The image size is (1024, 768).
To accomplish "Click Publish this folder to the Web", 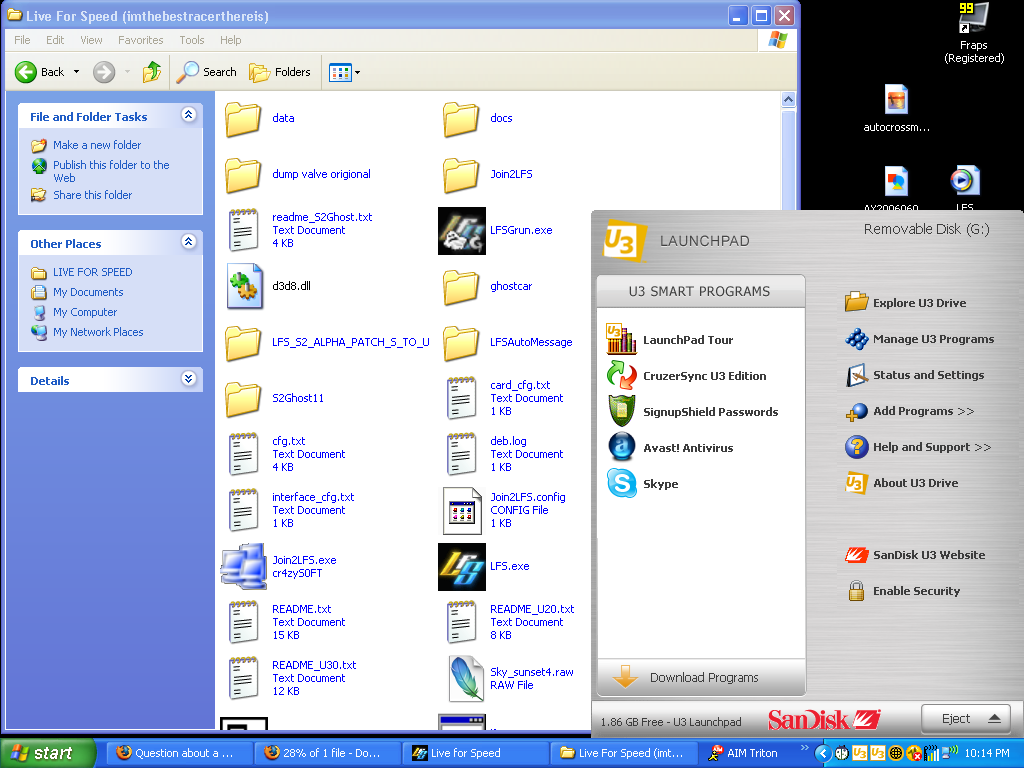I will [111, 171].
